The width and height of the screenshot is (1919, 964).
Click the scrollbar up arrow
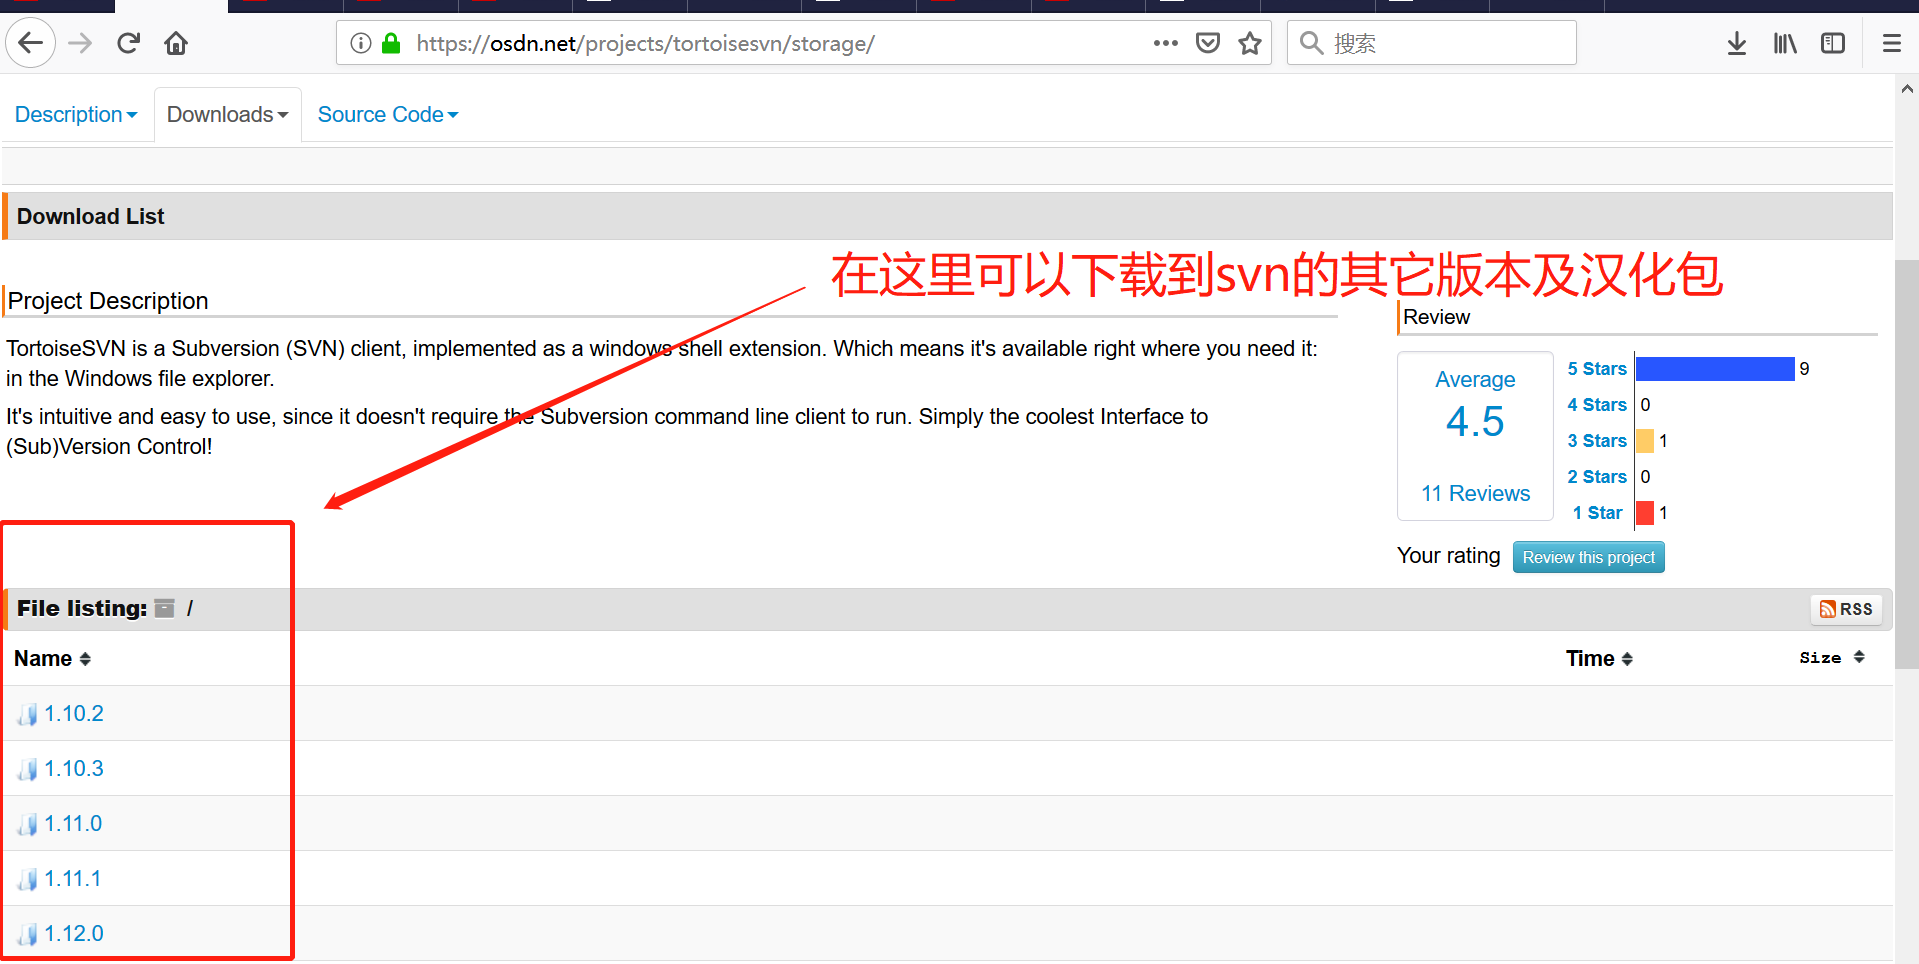click(1907, 89)
